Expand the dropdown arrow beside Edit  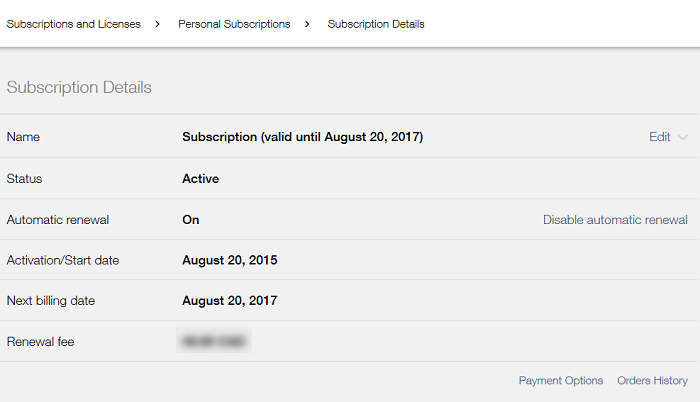tap(683, 138)
